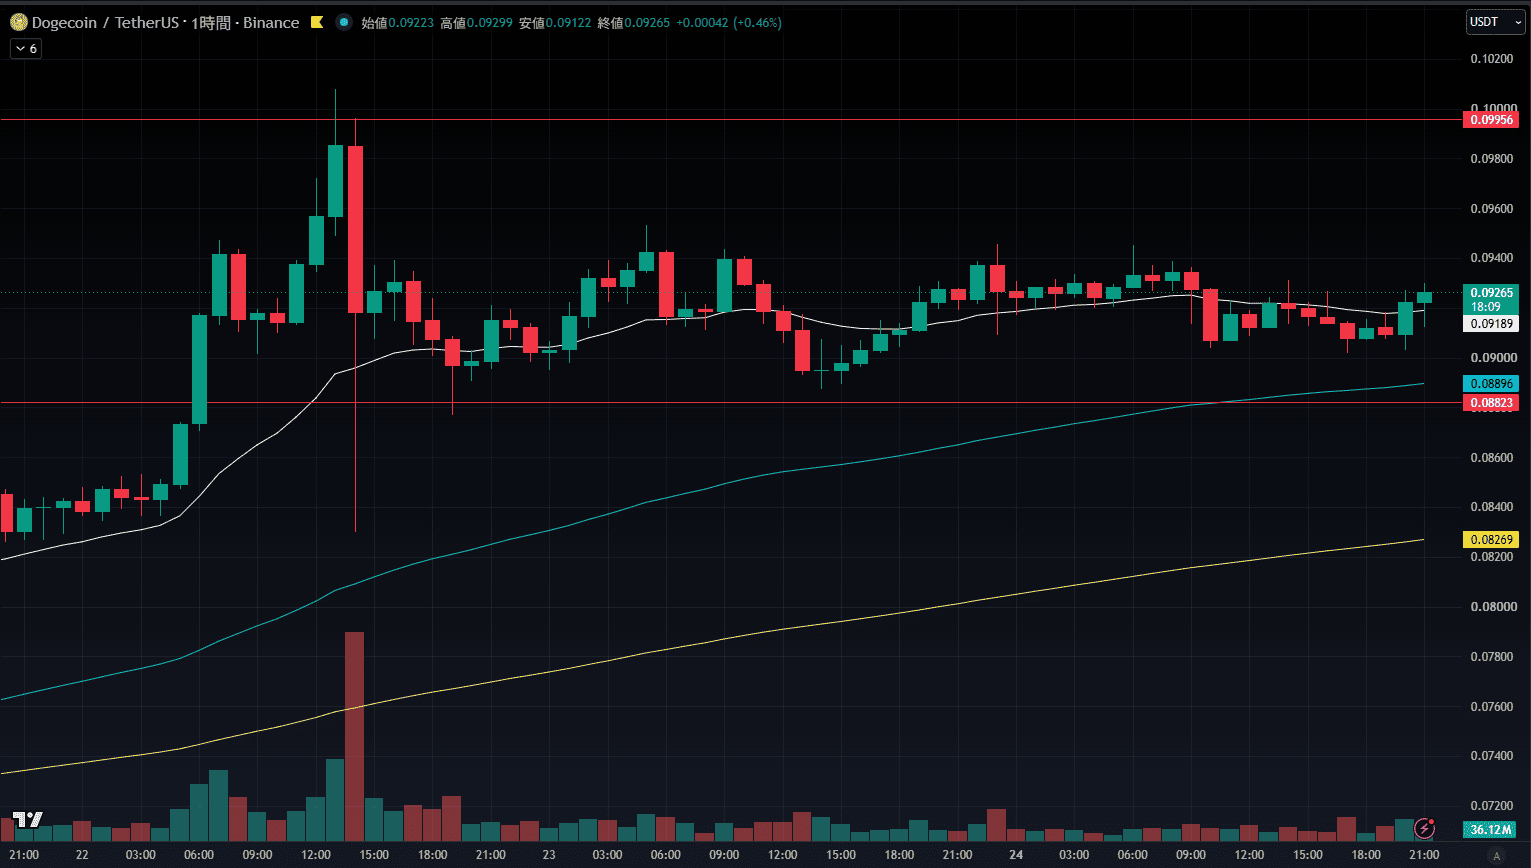Image resolution: width=1531 pixels, height=868 pixels.
Task: Click the date marker 24 on the time axis
Action: [x=1016, y=855]
